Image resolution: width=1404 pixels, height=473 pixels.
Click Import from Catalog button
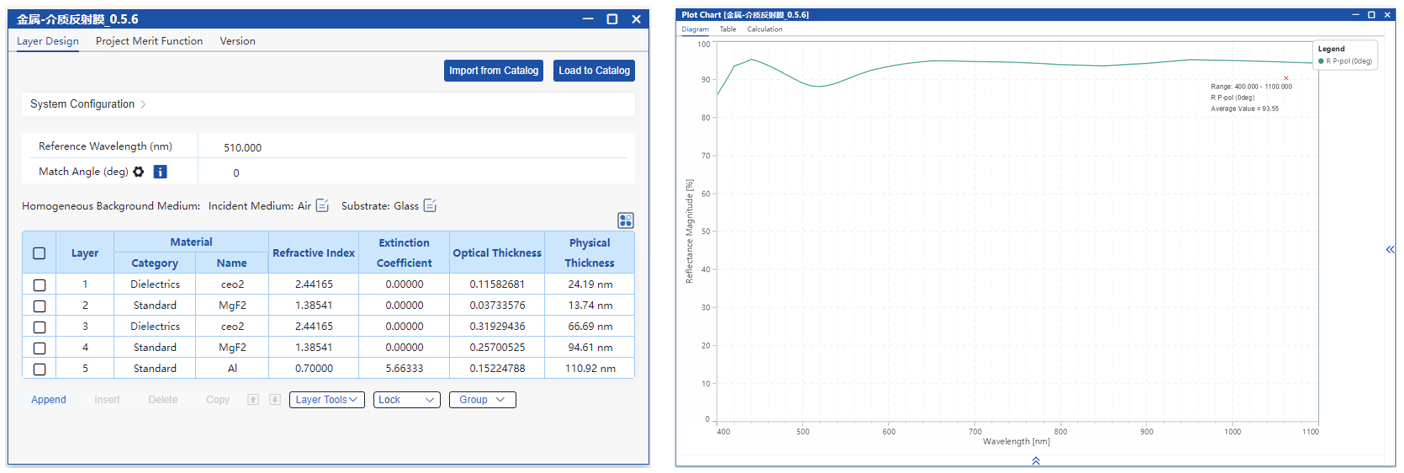(x=494, y=71)
